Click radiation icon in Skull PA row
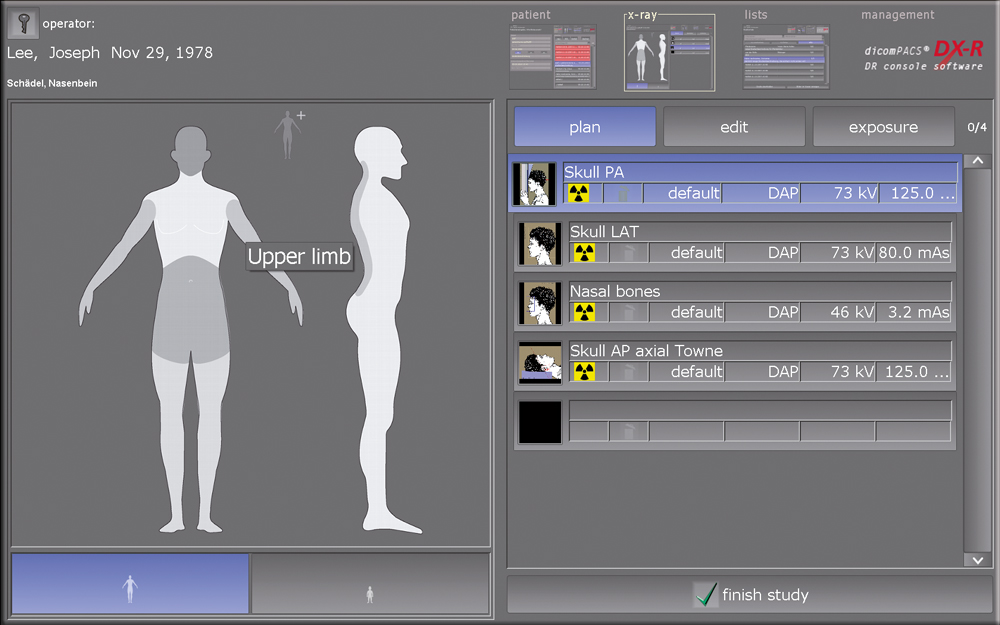1000x625 pixels. click(579, 193)
